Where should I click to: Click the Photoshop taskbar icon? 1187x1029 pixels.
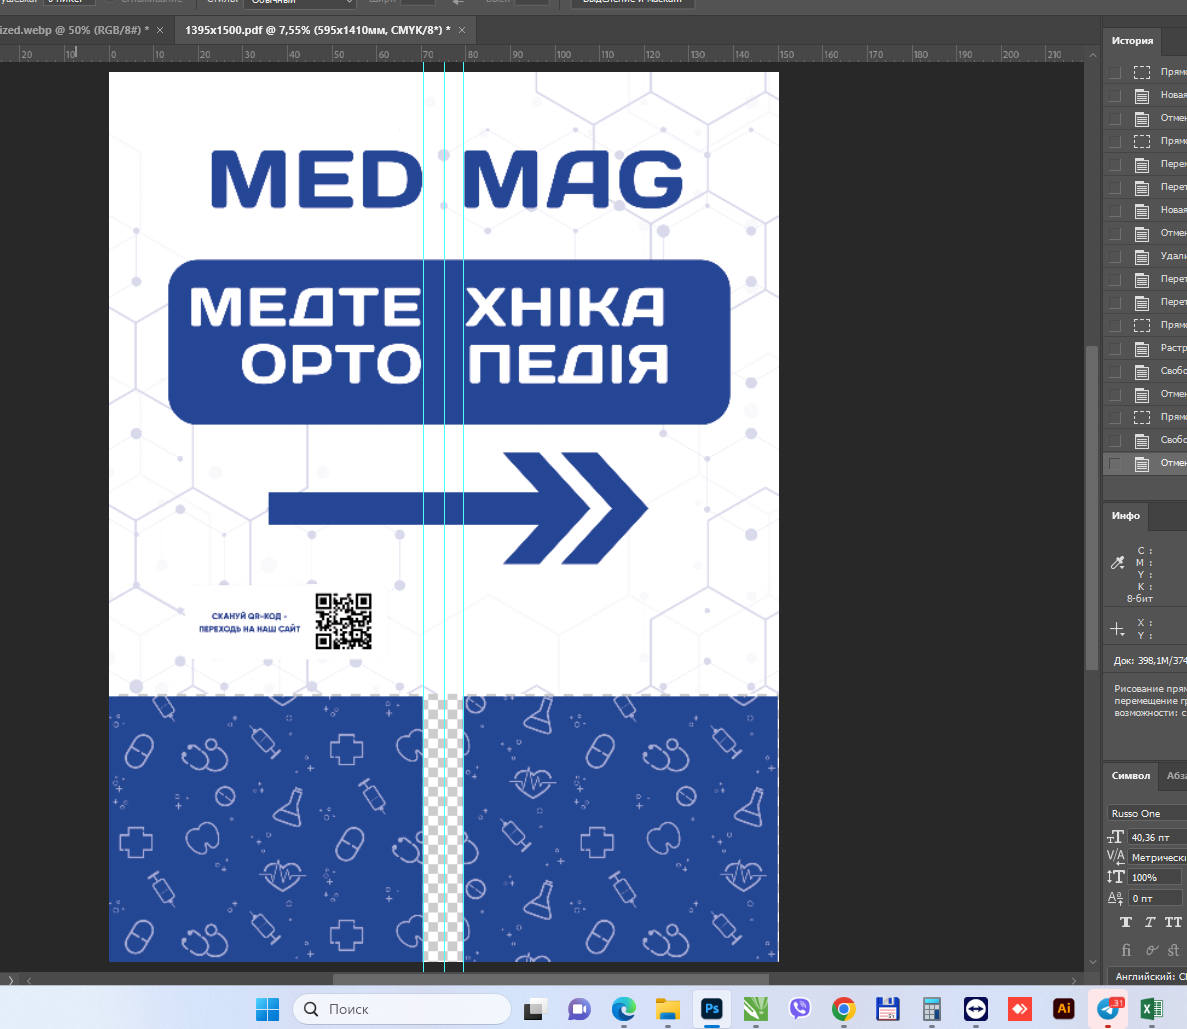pyautogui.click(x=712, y=1009)
